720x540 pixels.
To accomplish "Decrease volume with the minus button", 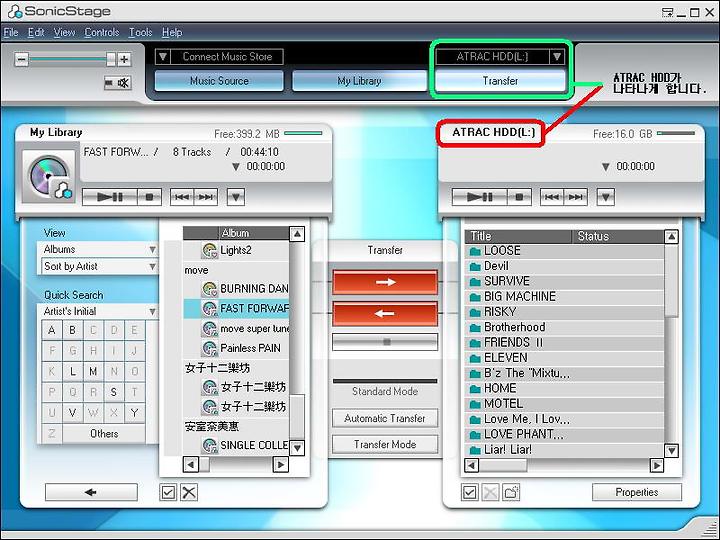I will tap(21, 59).
